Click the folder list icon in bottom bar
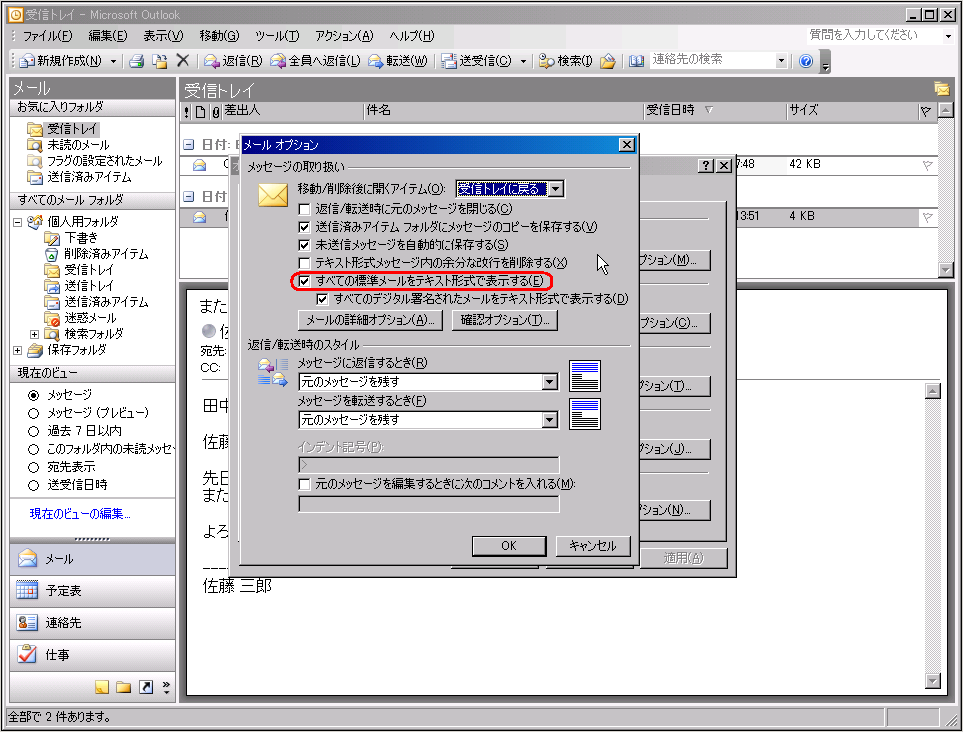The width and height of the screenshot is (963, 732). [123, 687]
